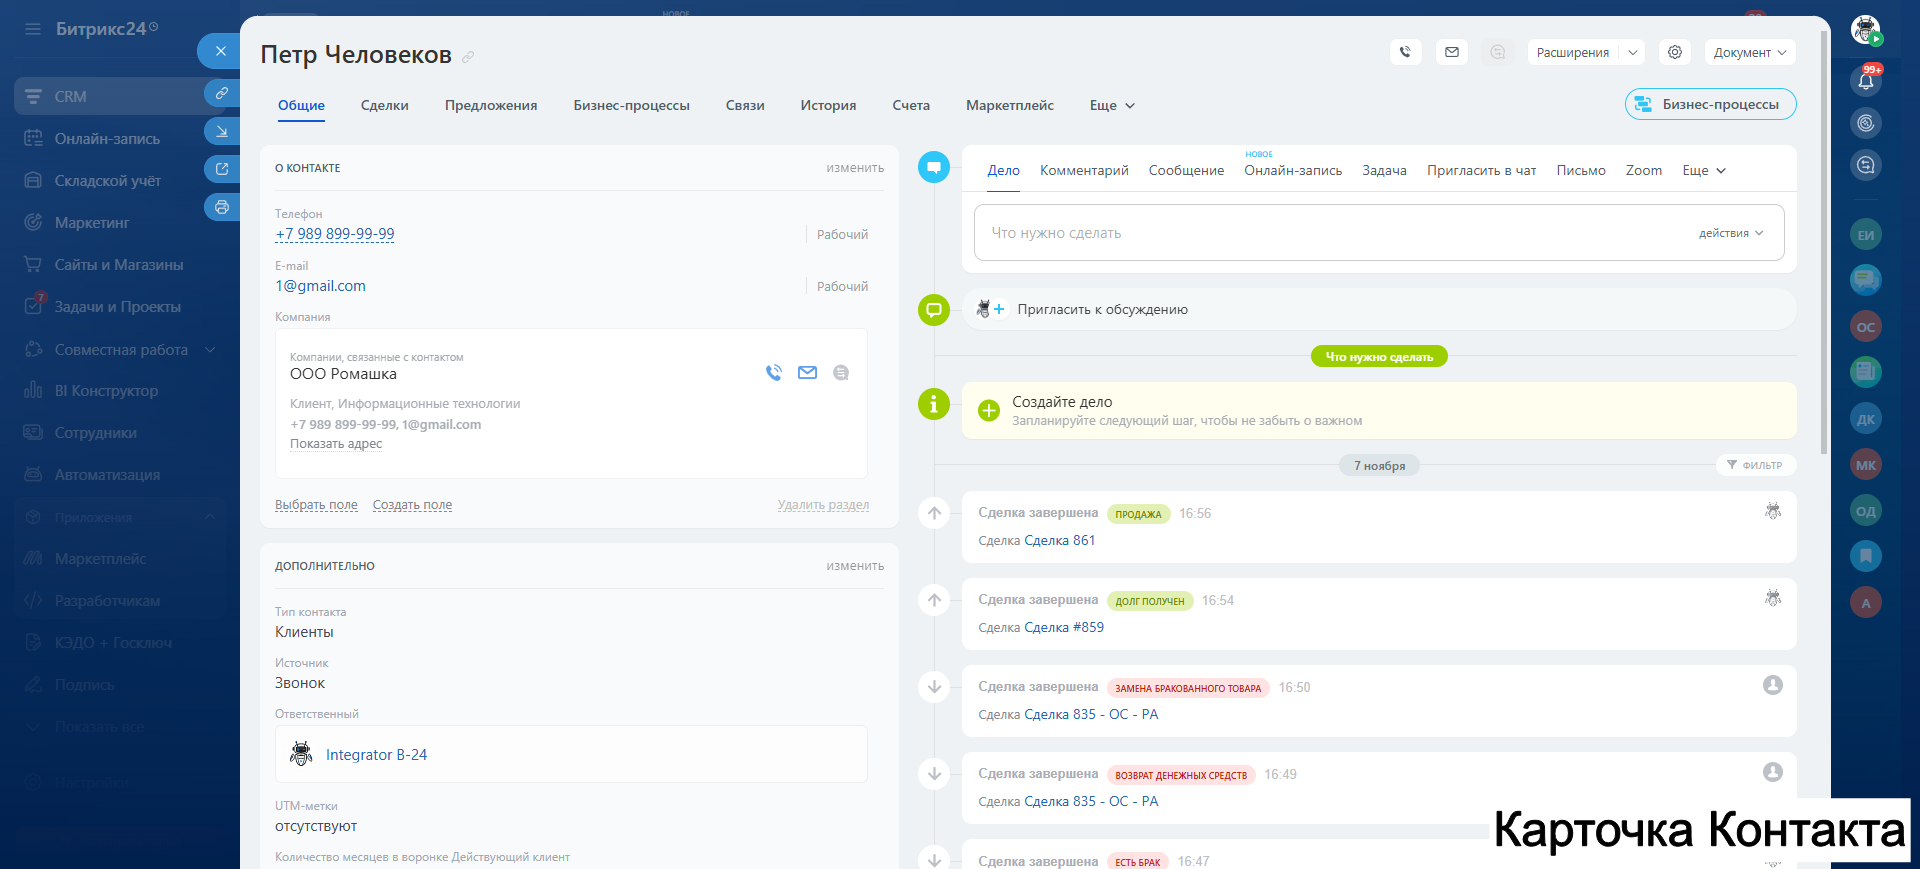This screenshot has width=1920, height=869.
Task: Click copy link icon next to contact name
Action: tap(468, 57)
